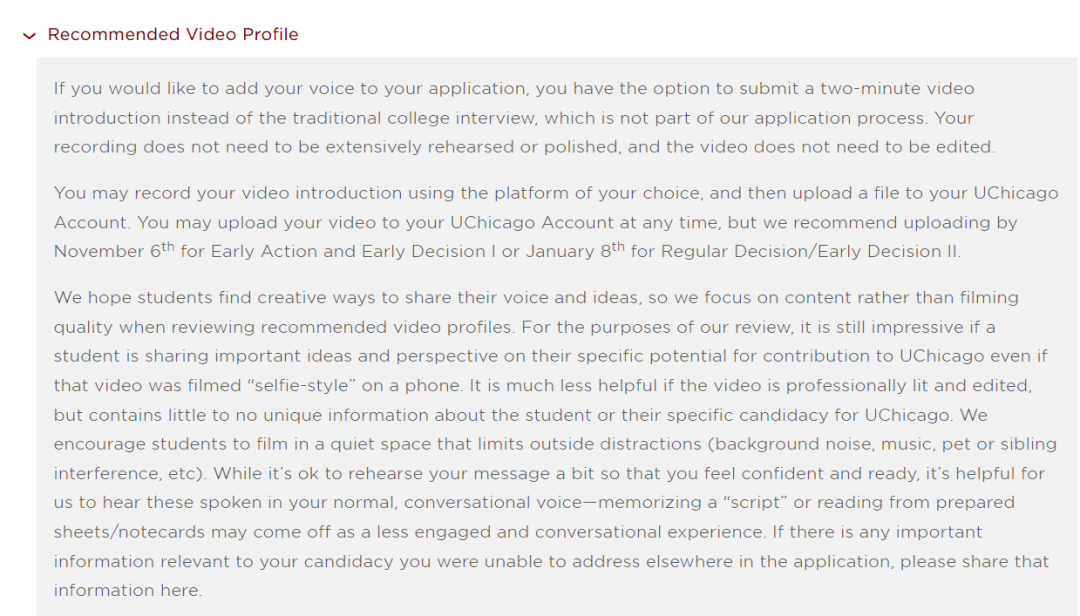This screenshot has height=616, width=1080.
Task: Click the Recommended Video Profile heading
Action: [173, 35]
